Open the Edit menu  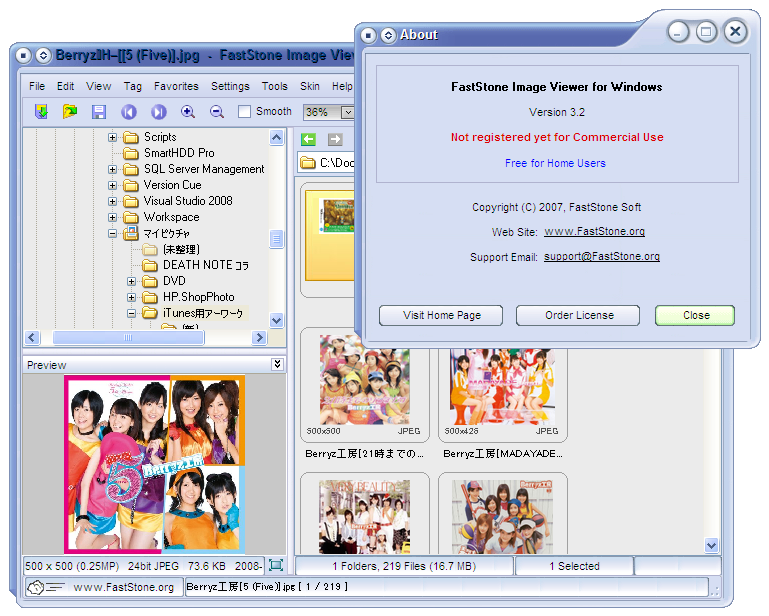tap(65, 86)
